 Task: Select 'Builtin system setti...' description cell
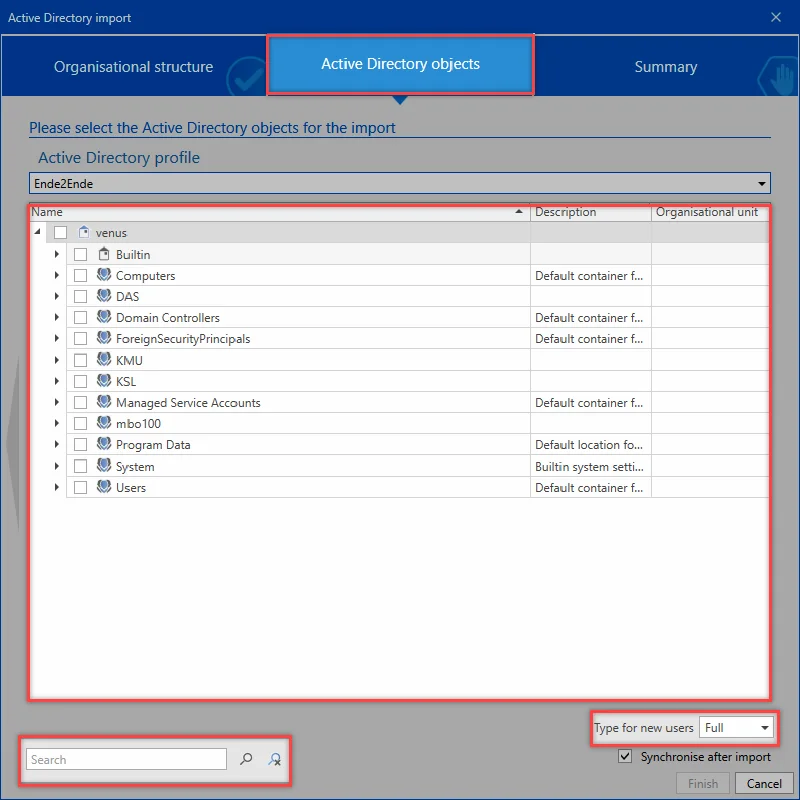coord(591,466)
